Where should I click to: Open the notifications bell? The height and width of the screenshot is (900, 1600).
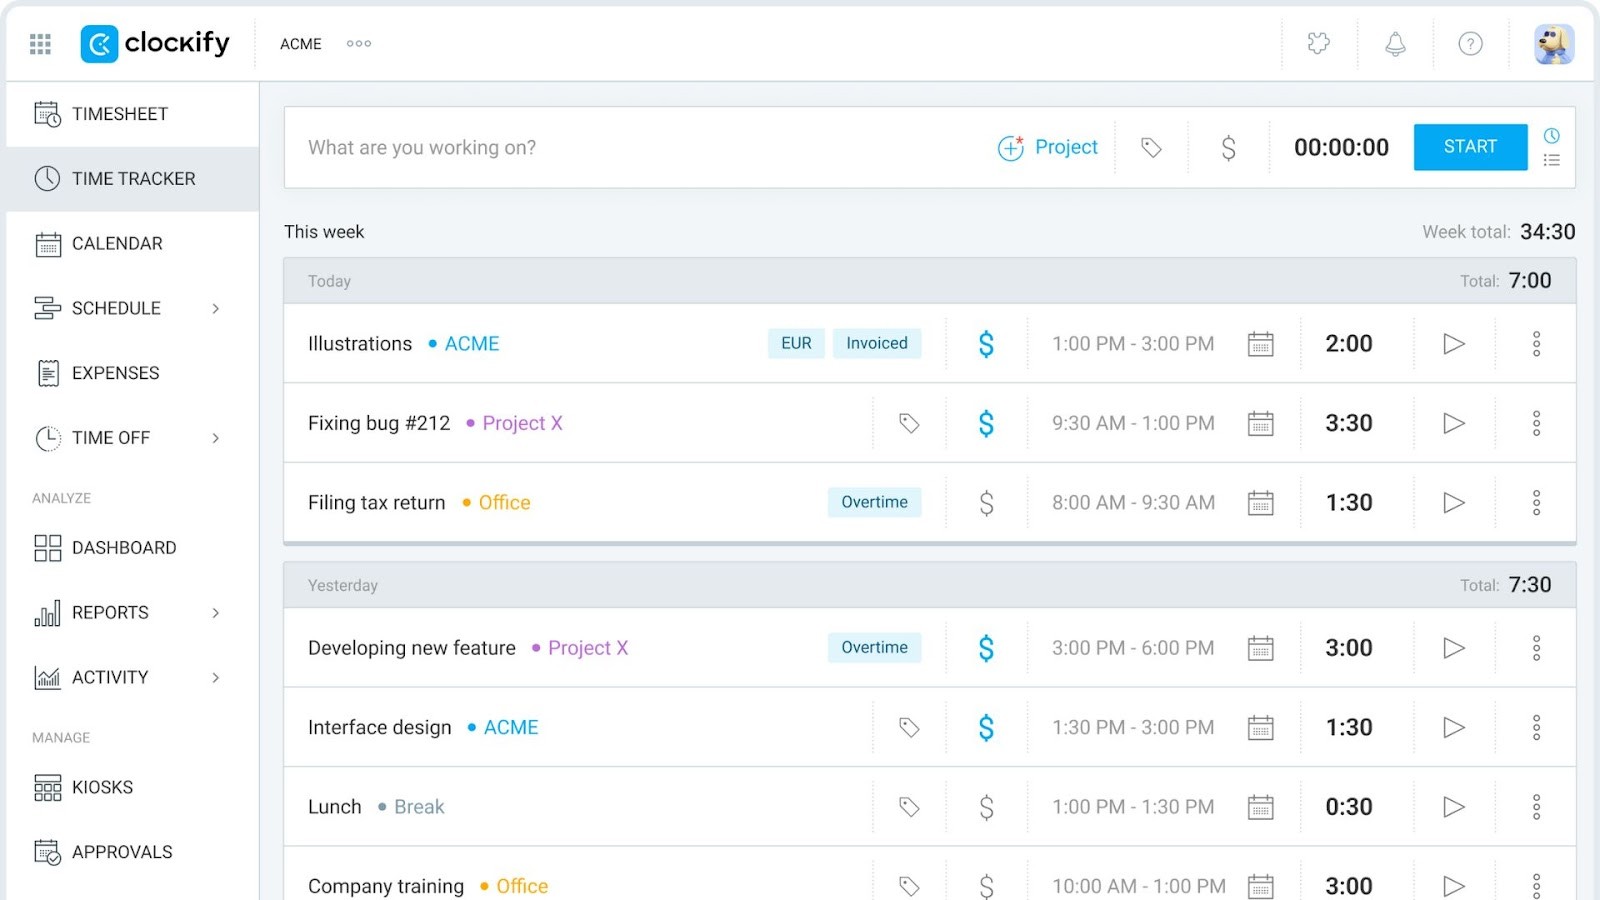click(x=1394, y=44)
